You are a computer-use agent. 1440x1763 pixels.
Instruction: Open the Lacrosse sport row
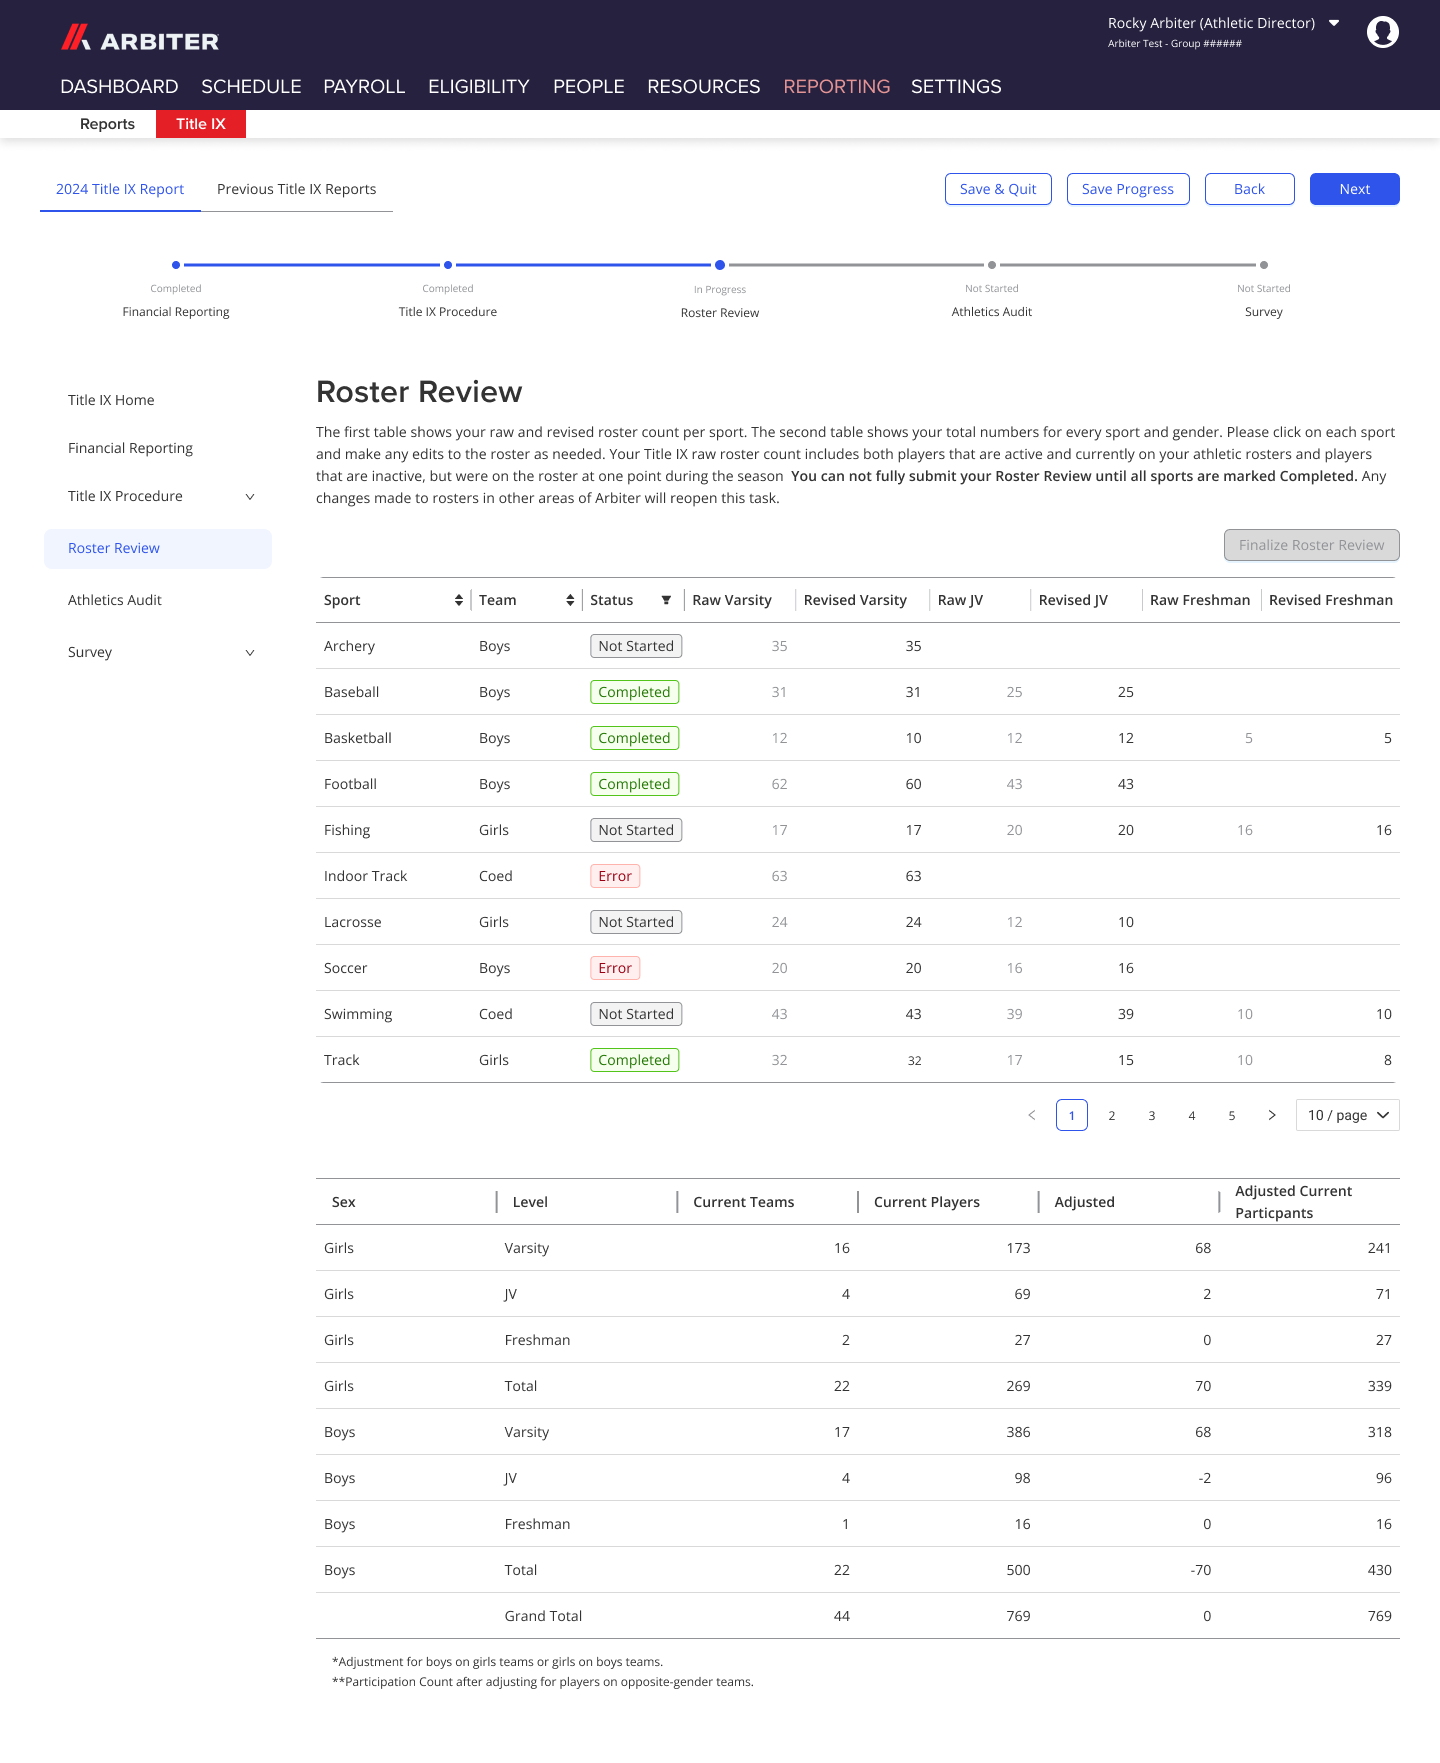[860, 922]
